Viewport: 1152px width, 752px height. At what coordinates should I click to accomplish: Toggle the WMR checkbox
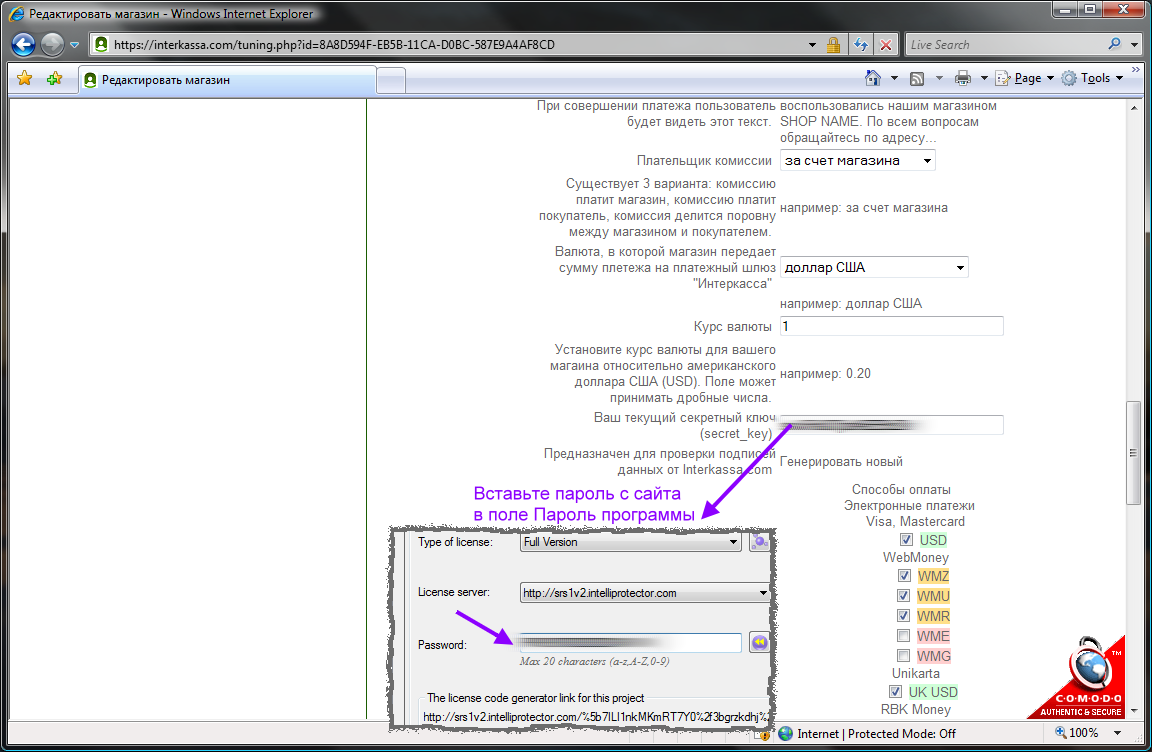click(904, 615)
